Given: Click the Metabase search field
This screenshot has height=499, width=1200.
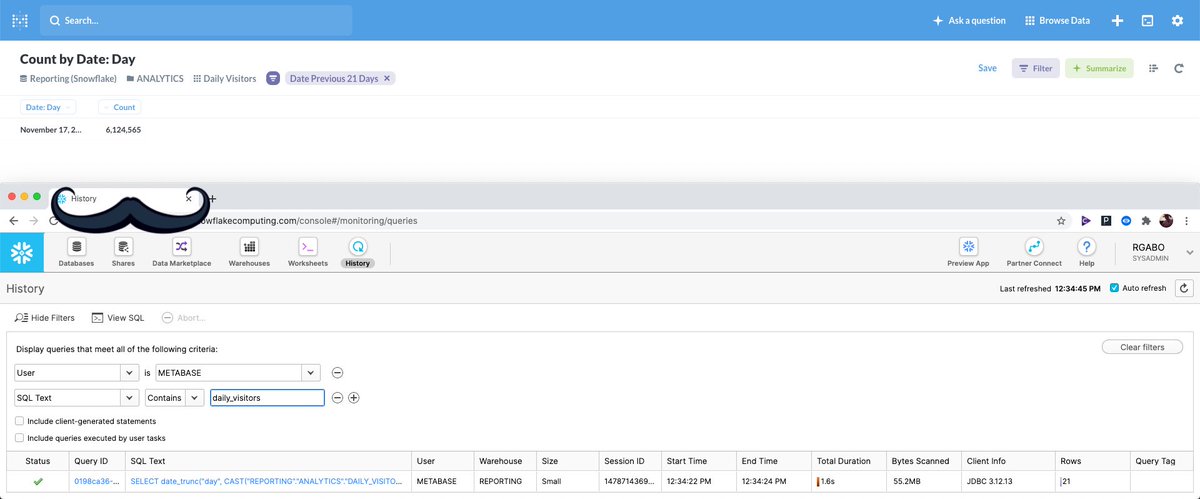Looking at the screenshot, I should [196, 20].
